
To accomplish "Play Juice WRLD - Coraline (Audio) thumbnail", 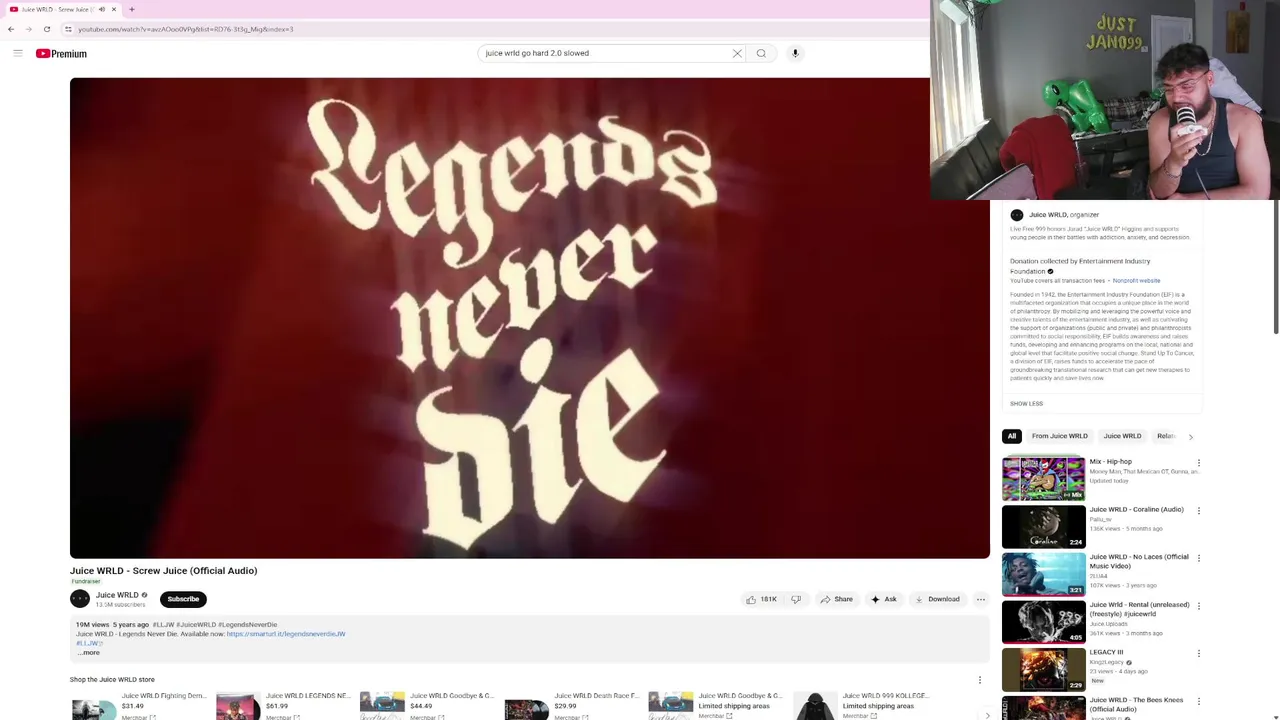I will click(1043, 526).
